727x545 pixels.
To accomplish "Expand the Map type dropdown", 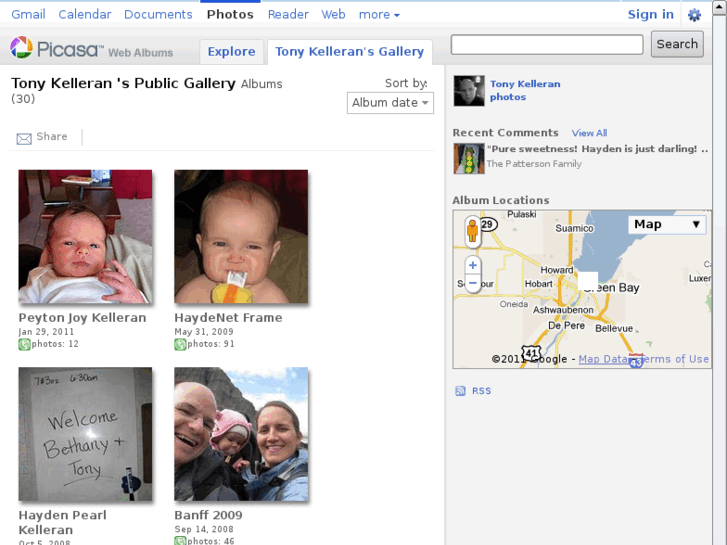I will coord(669,224).
